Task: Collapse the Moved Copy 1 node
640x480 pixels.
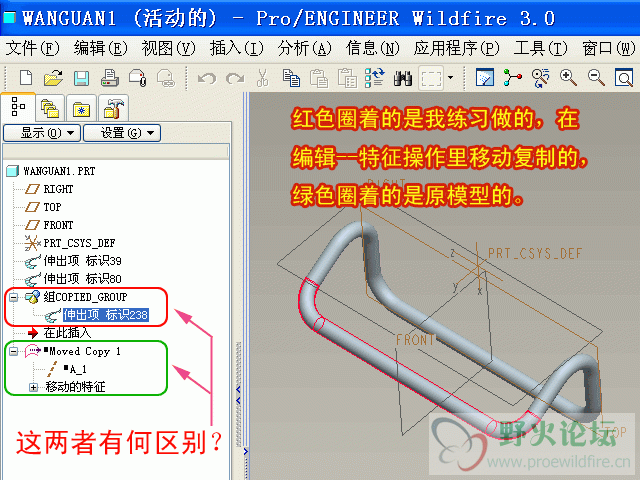Action: coord(14,351)
